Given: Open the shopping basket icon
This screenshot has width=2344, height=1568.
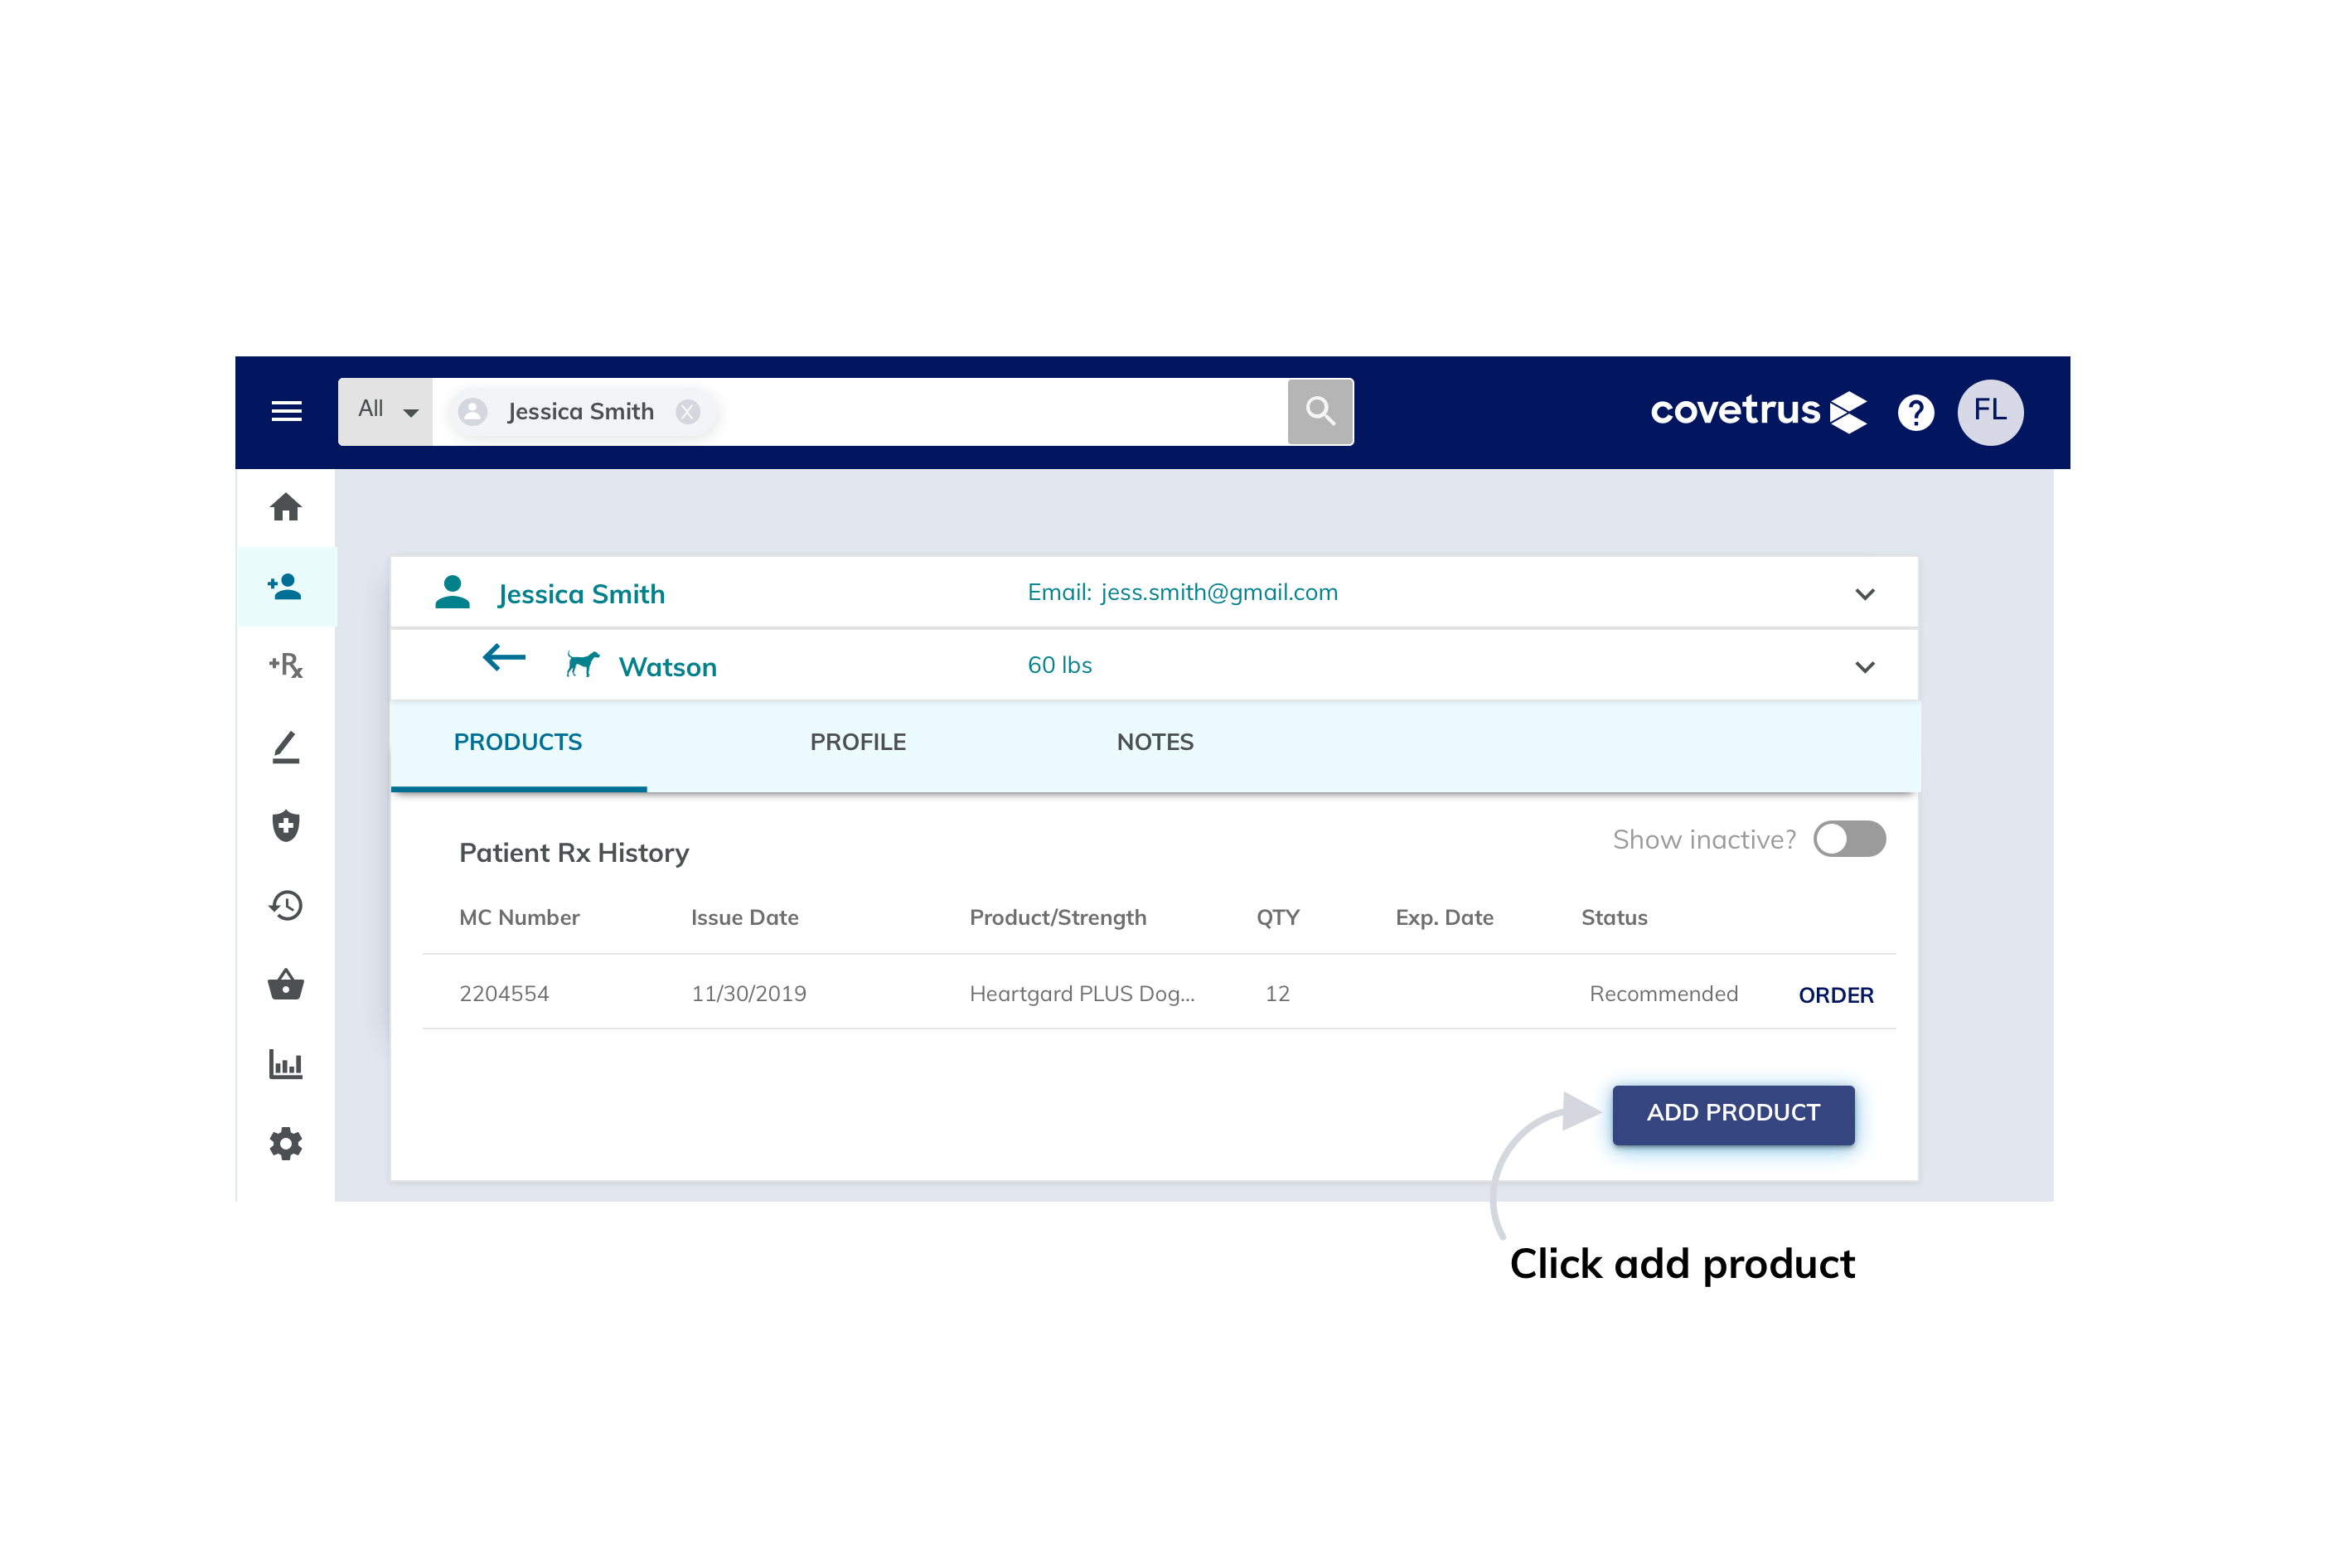Looking at the screenshot, I should (286, 985).
